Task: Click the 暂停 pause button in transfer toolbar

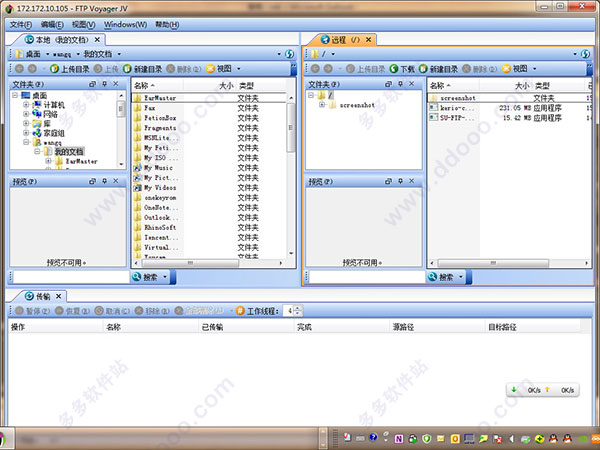Action: 33,311
